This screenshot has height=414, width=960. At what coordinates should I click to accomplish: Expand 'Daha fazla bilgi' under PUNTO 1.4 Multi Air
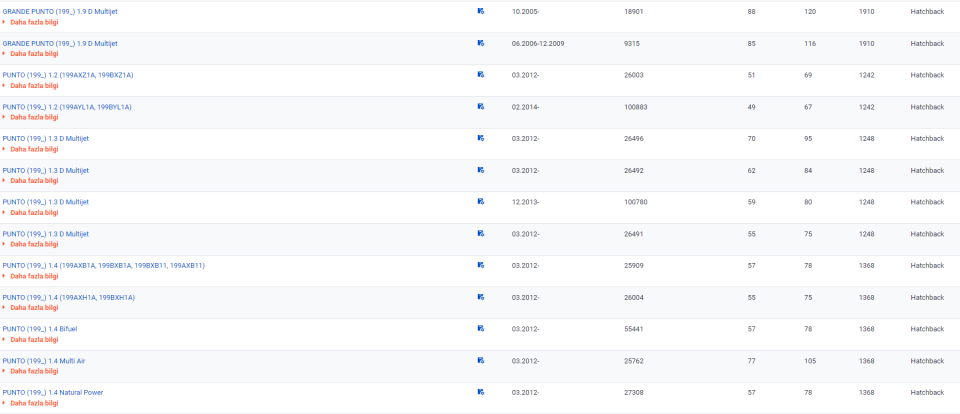[x=33, y=371]
